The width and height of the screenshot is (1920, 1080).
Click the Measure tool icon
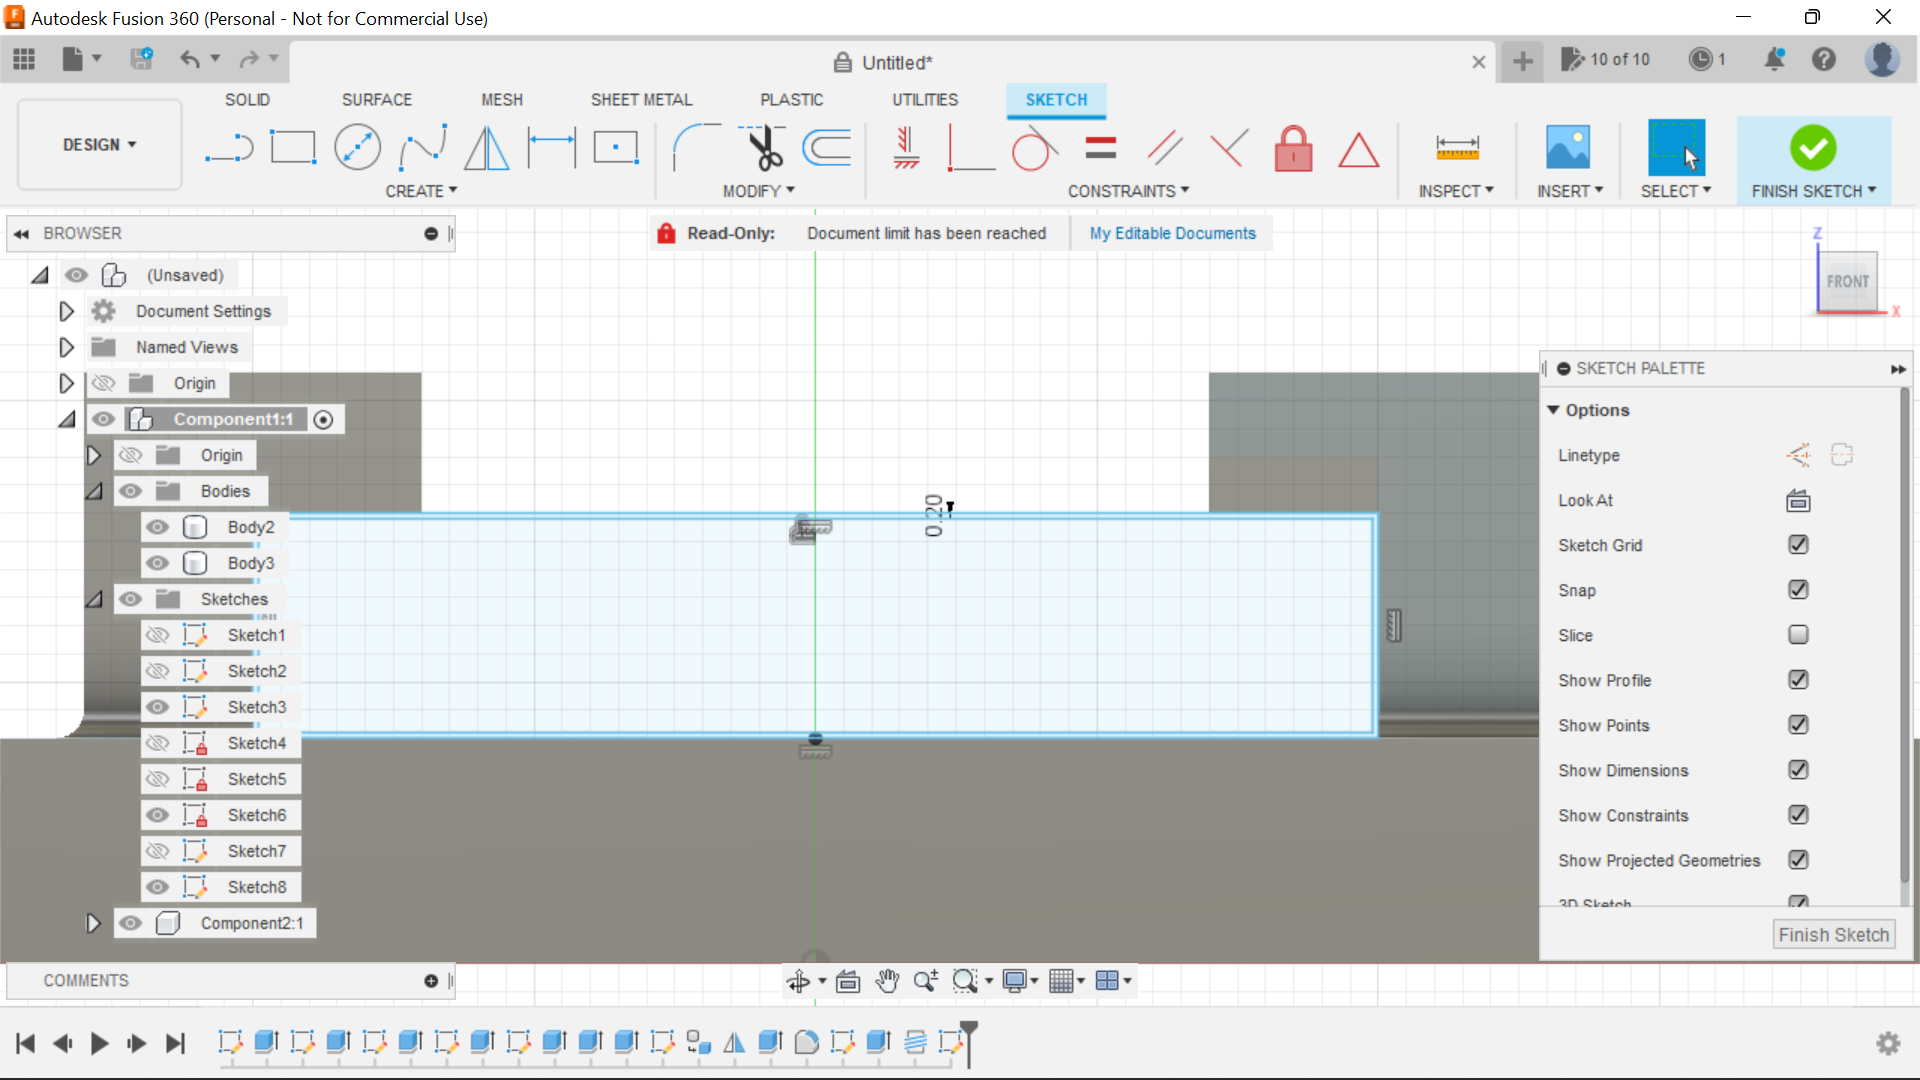coord(1457,148)
